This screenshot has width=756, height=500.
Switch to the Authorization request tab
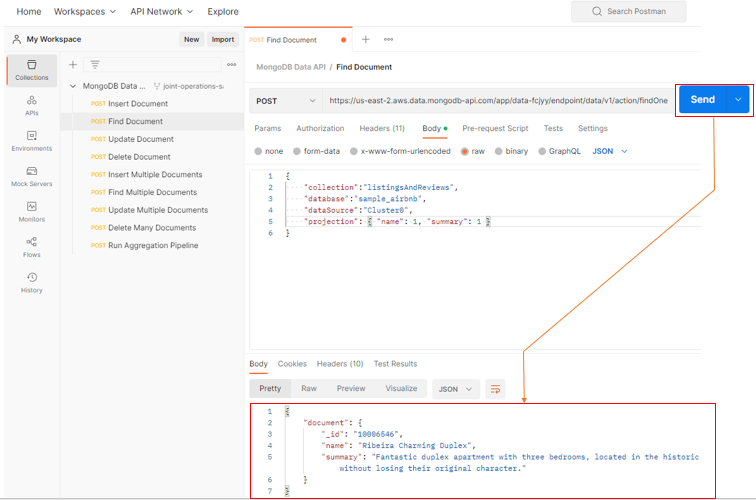[x=320, y=129]
